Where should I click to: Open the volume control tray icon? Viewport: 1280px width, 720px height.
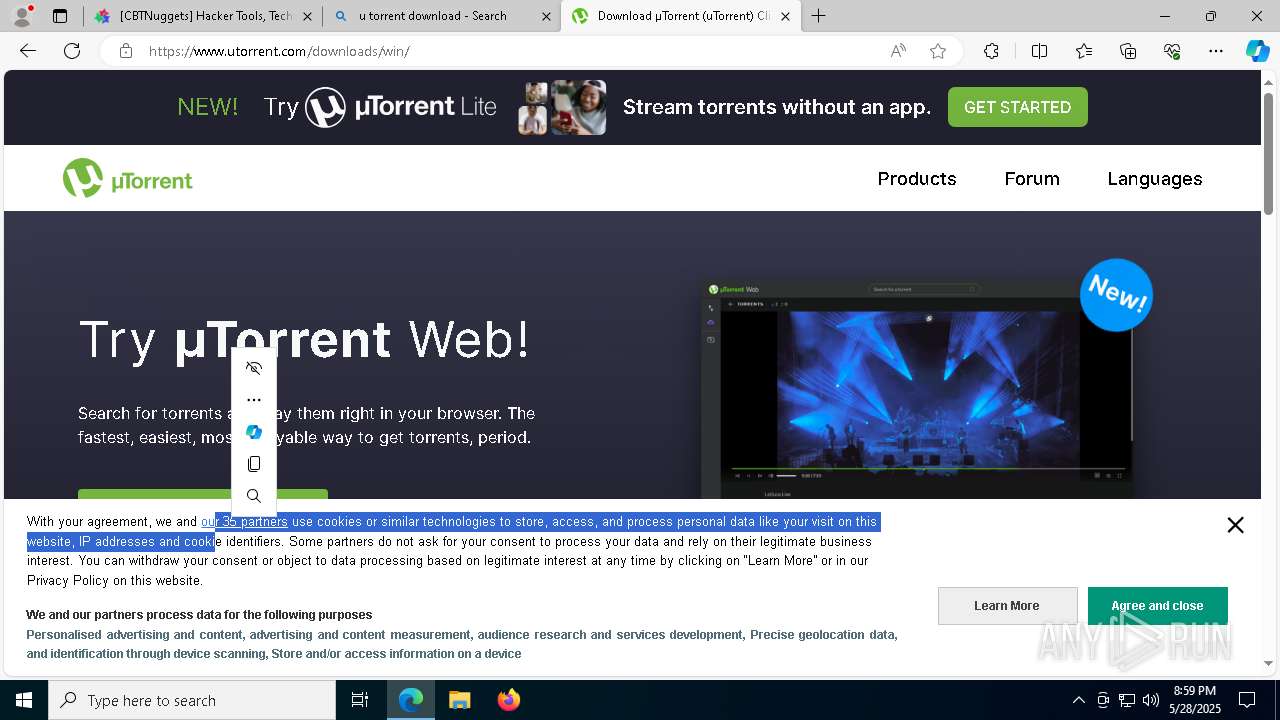[x=1151, y=700]
